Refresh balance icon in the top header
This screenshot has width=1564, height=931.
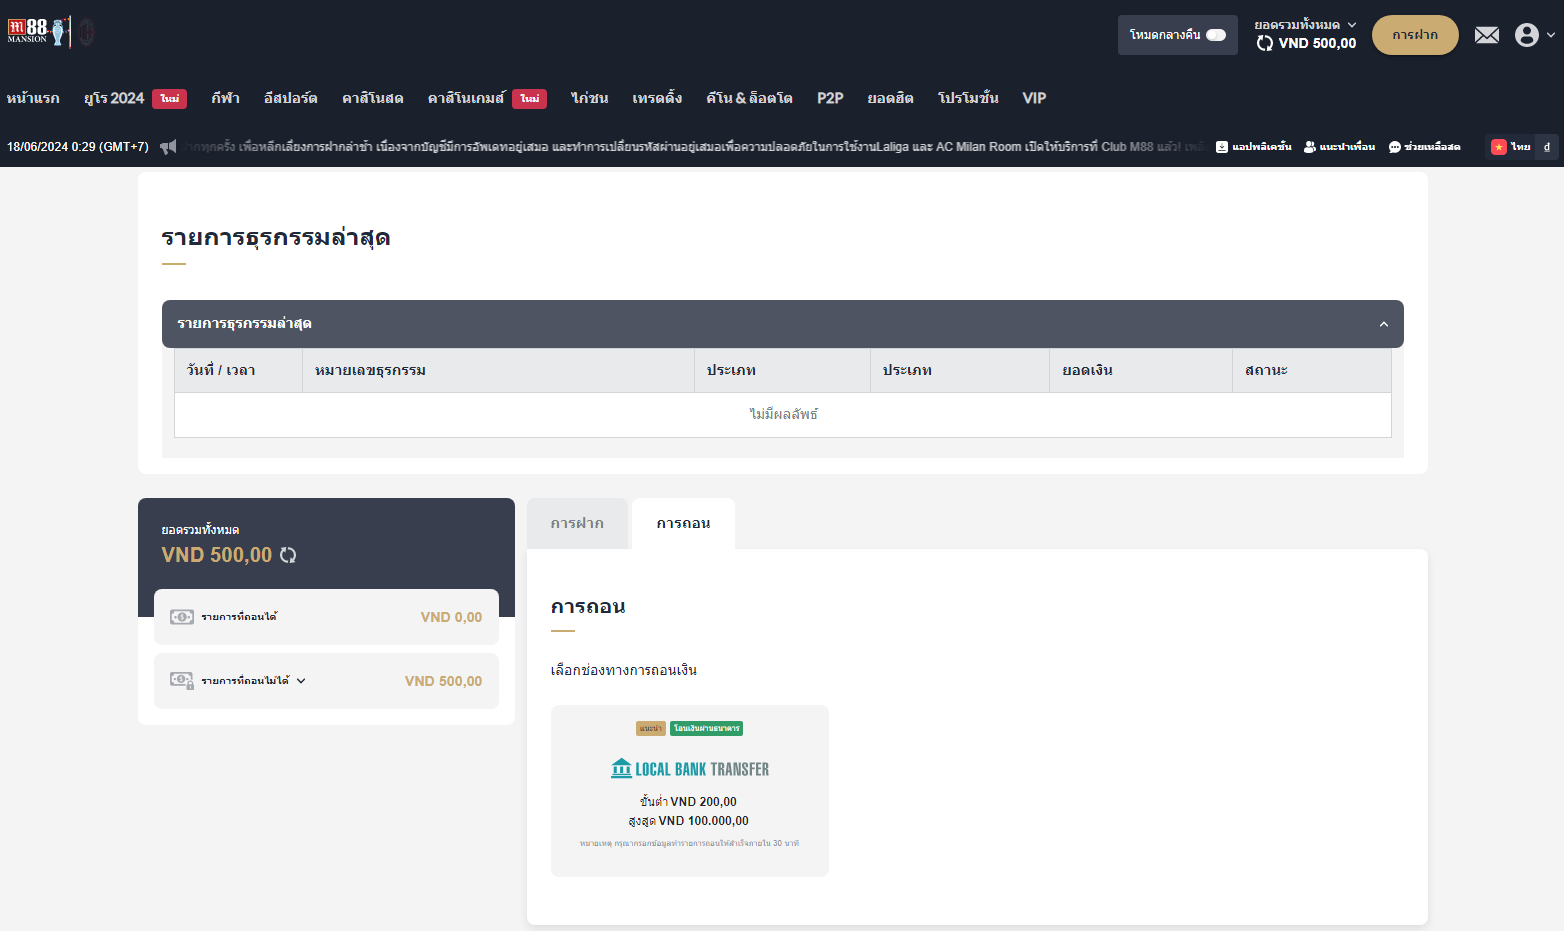[1265, 43]
